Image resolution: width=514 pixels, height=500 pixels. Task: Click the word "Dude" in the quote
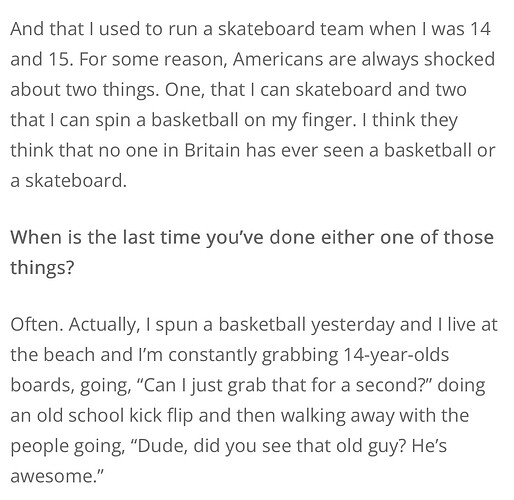click(161, 446)
